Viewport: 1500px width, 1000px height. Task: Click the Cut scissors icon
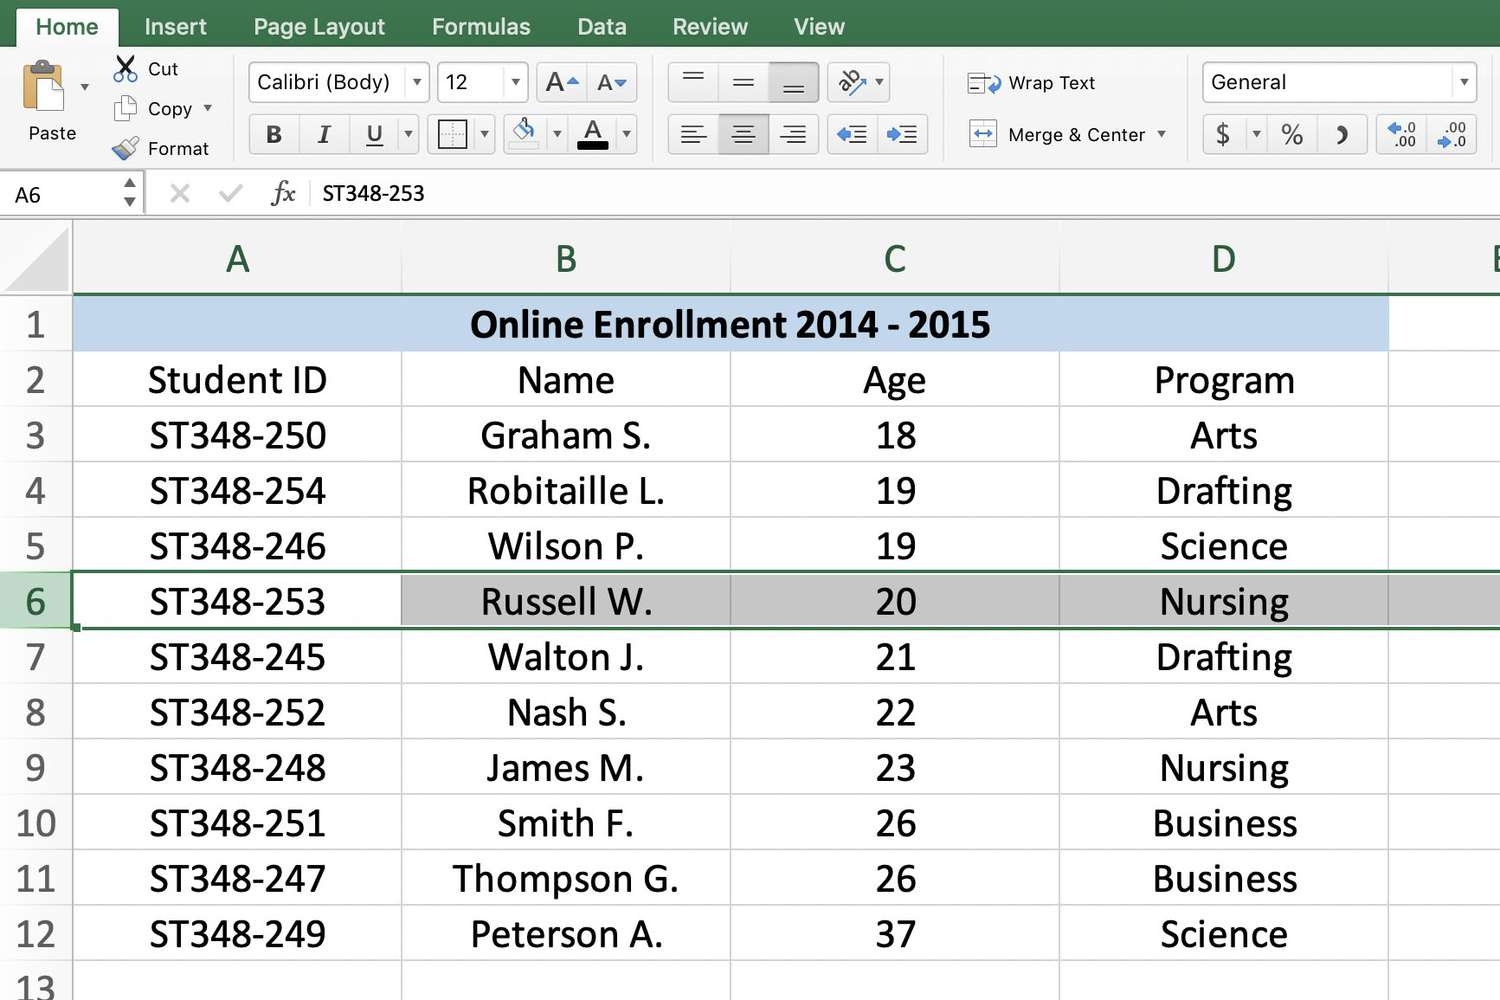125,69
